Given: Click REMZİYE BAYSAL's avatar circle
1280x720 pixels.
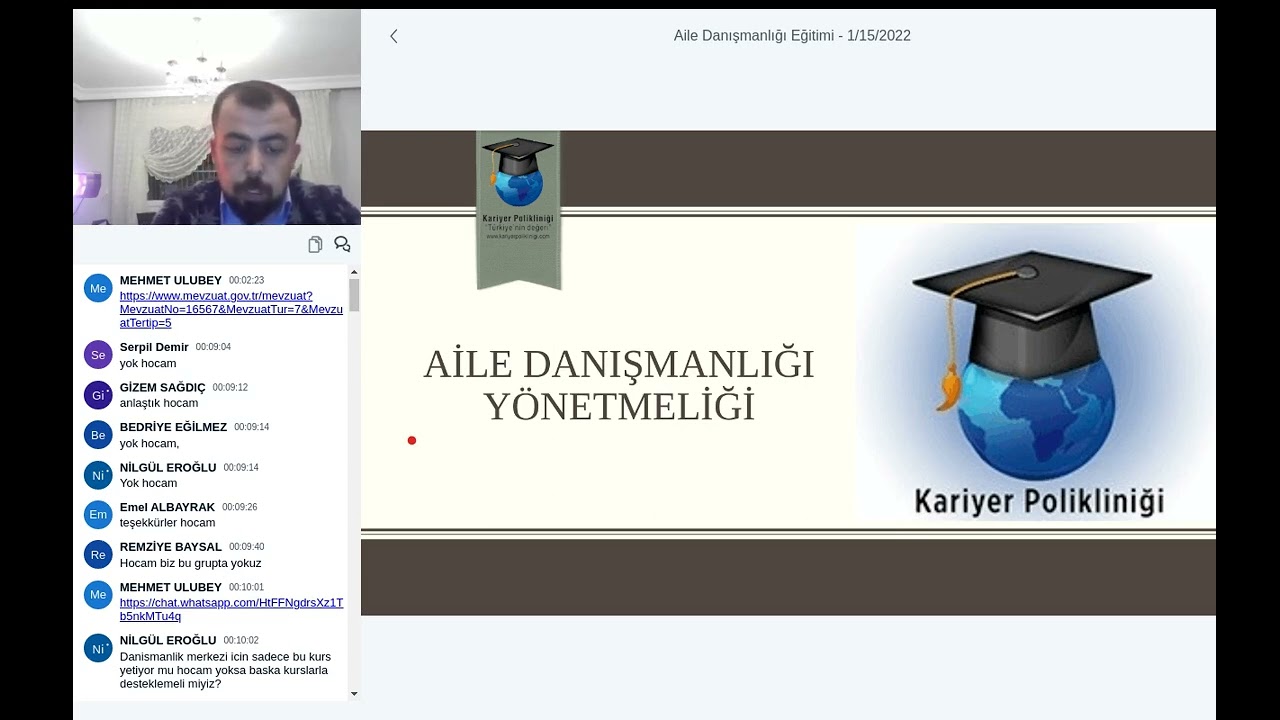Looking at the screenshot, I should [x=98, y=555].
